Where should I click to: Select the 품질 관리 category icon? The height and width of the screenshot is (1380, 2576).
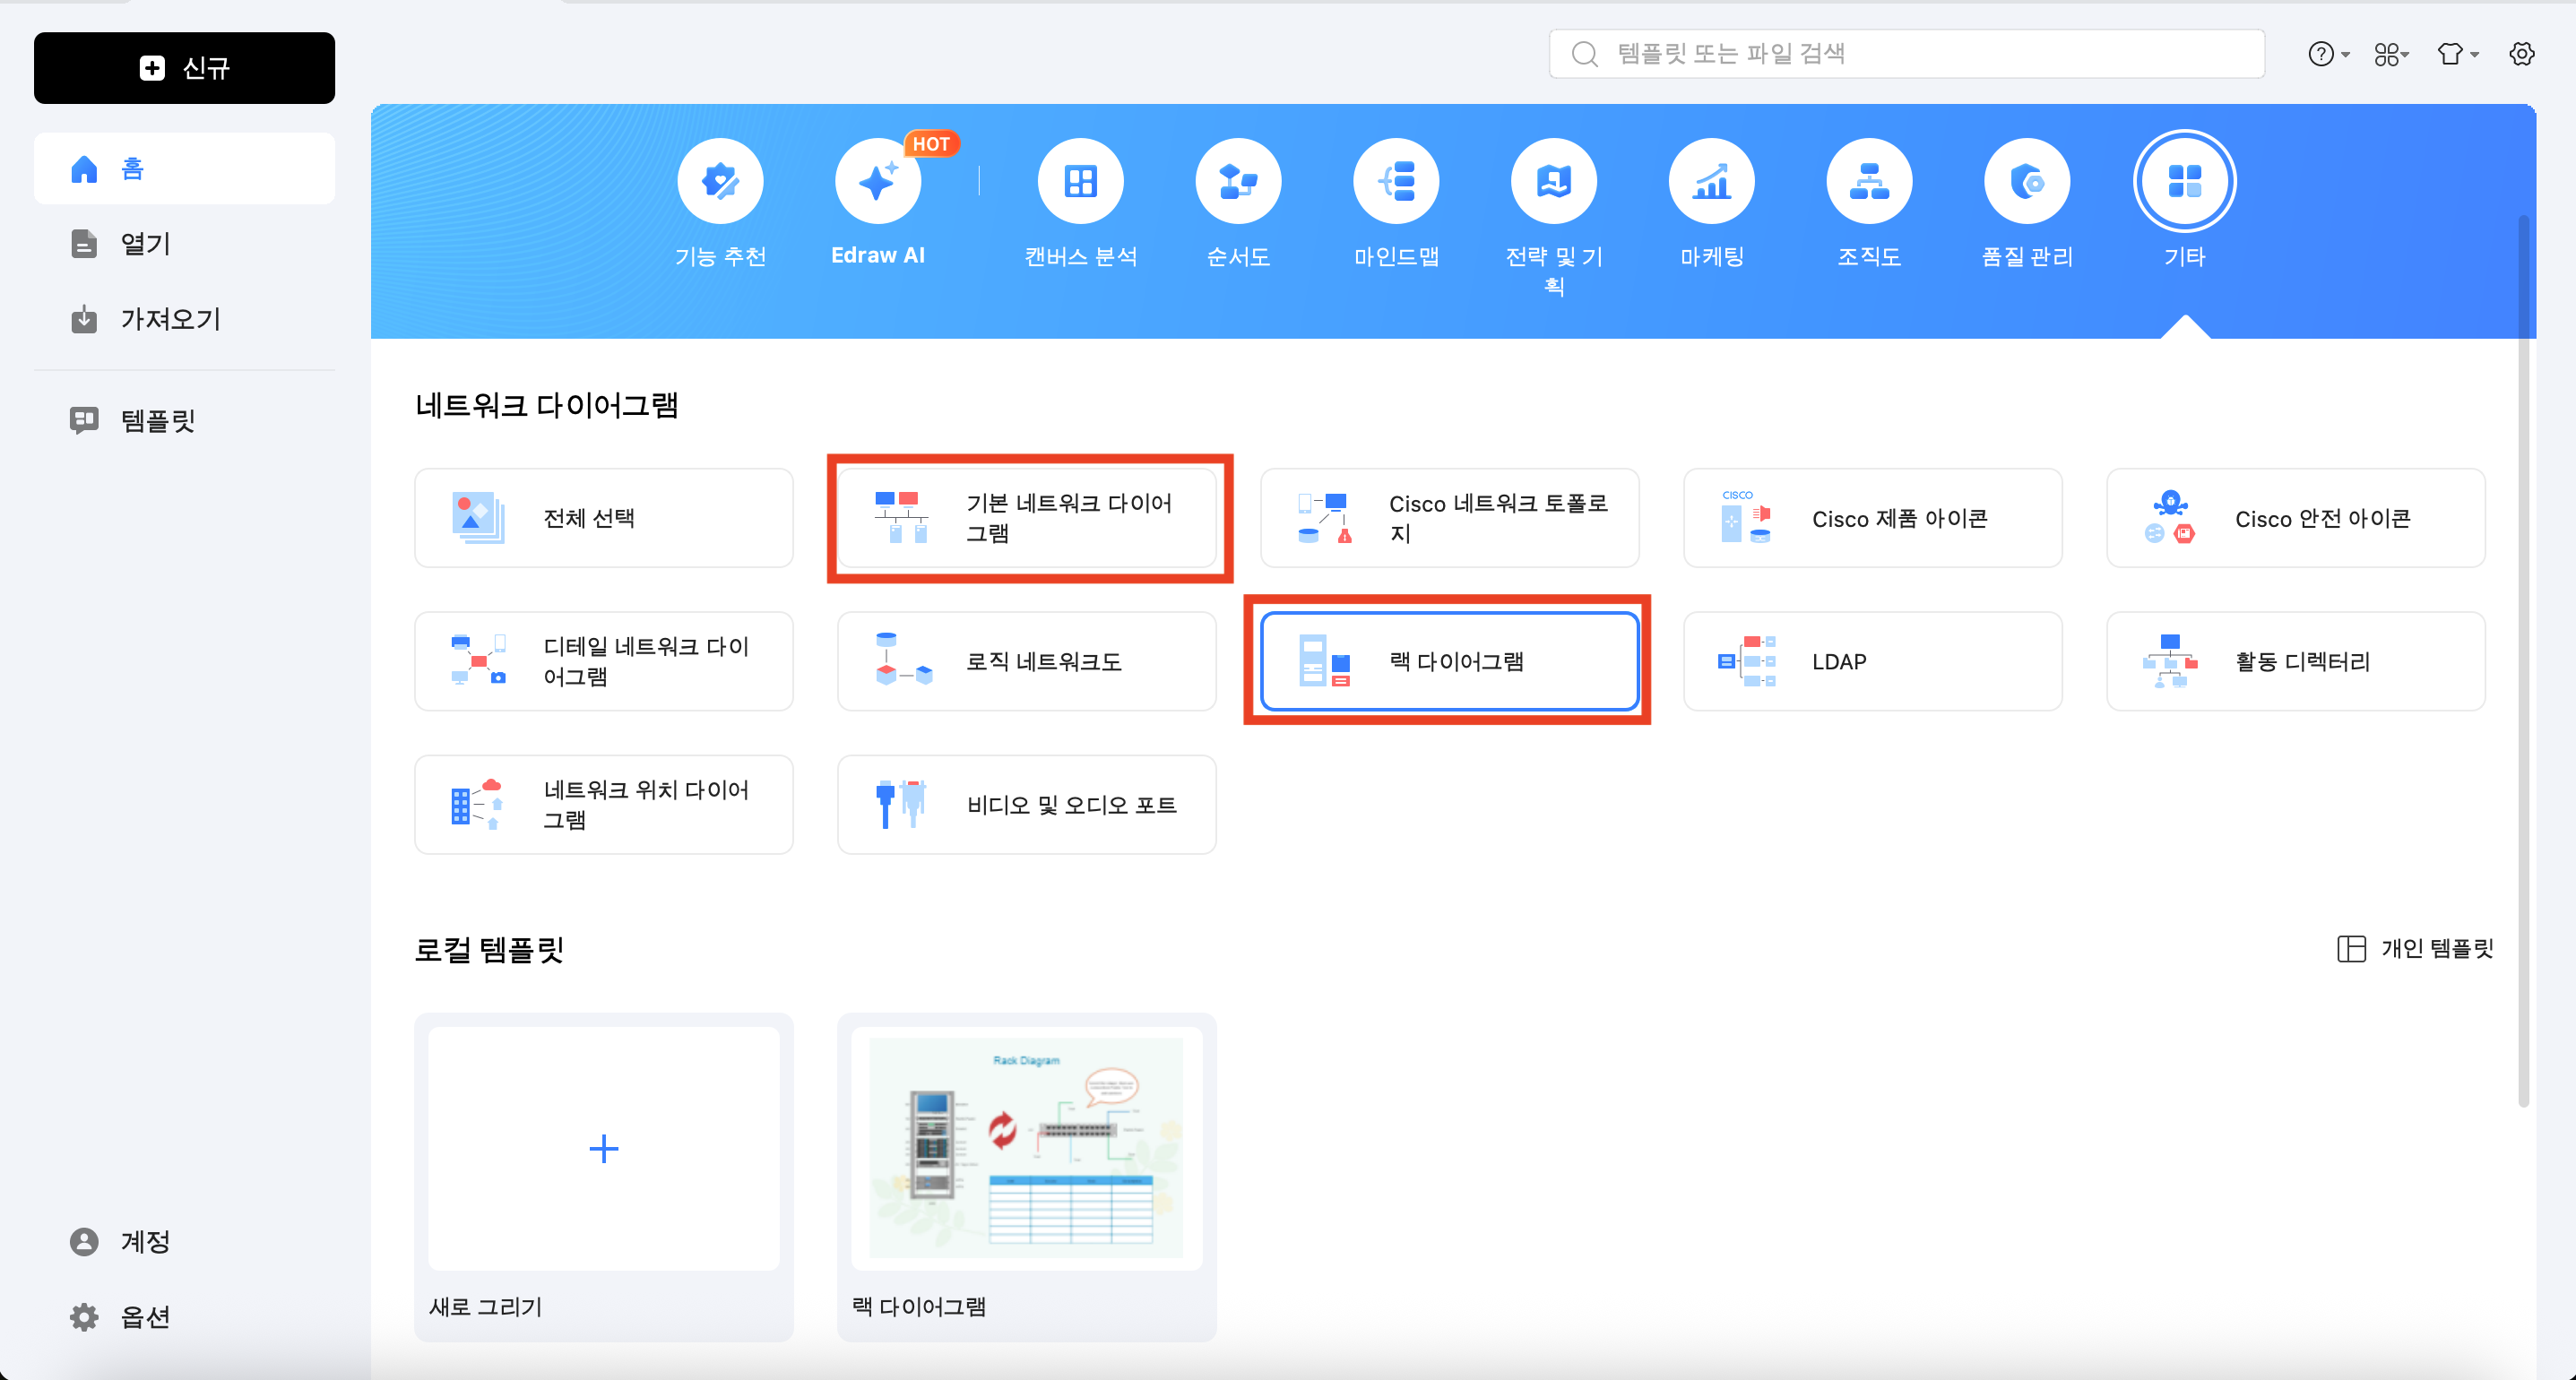[2027, 181]
